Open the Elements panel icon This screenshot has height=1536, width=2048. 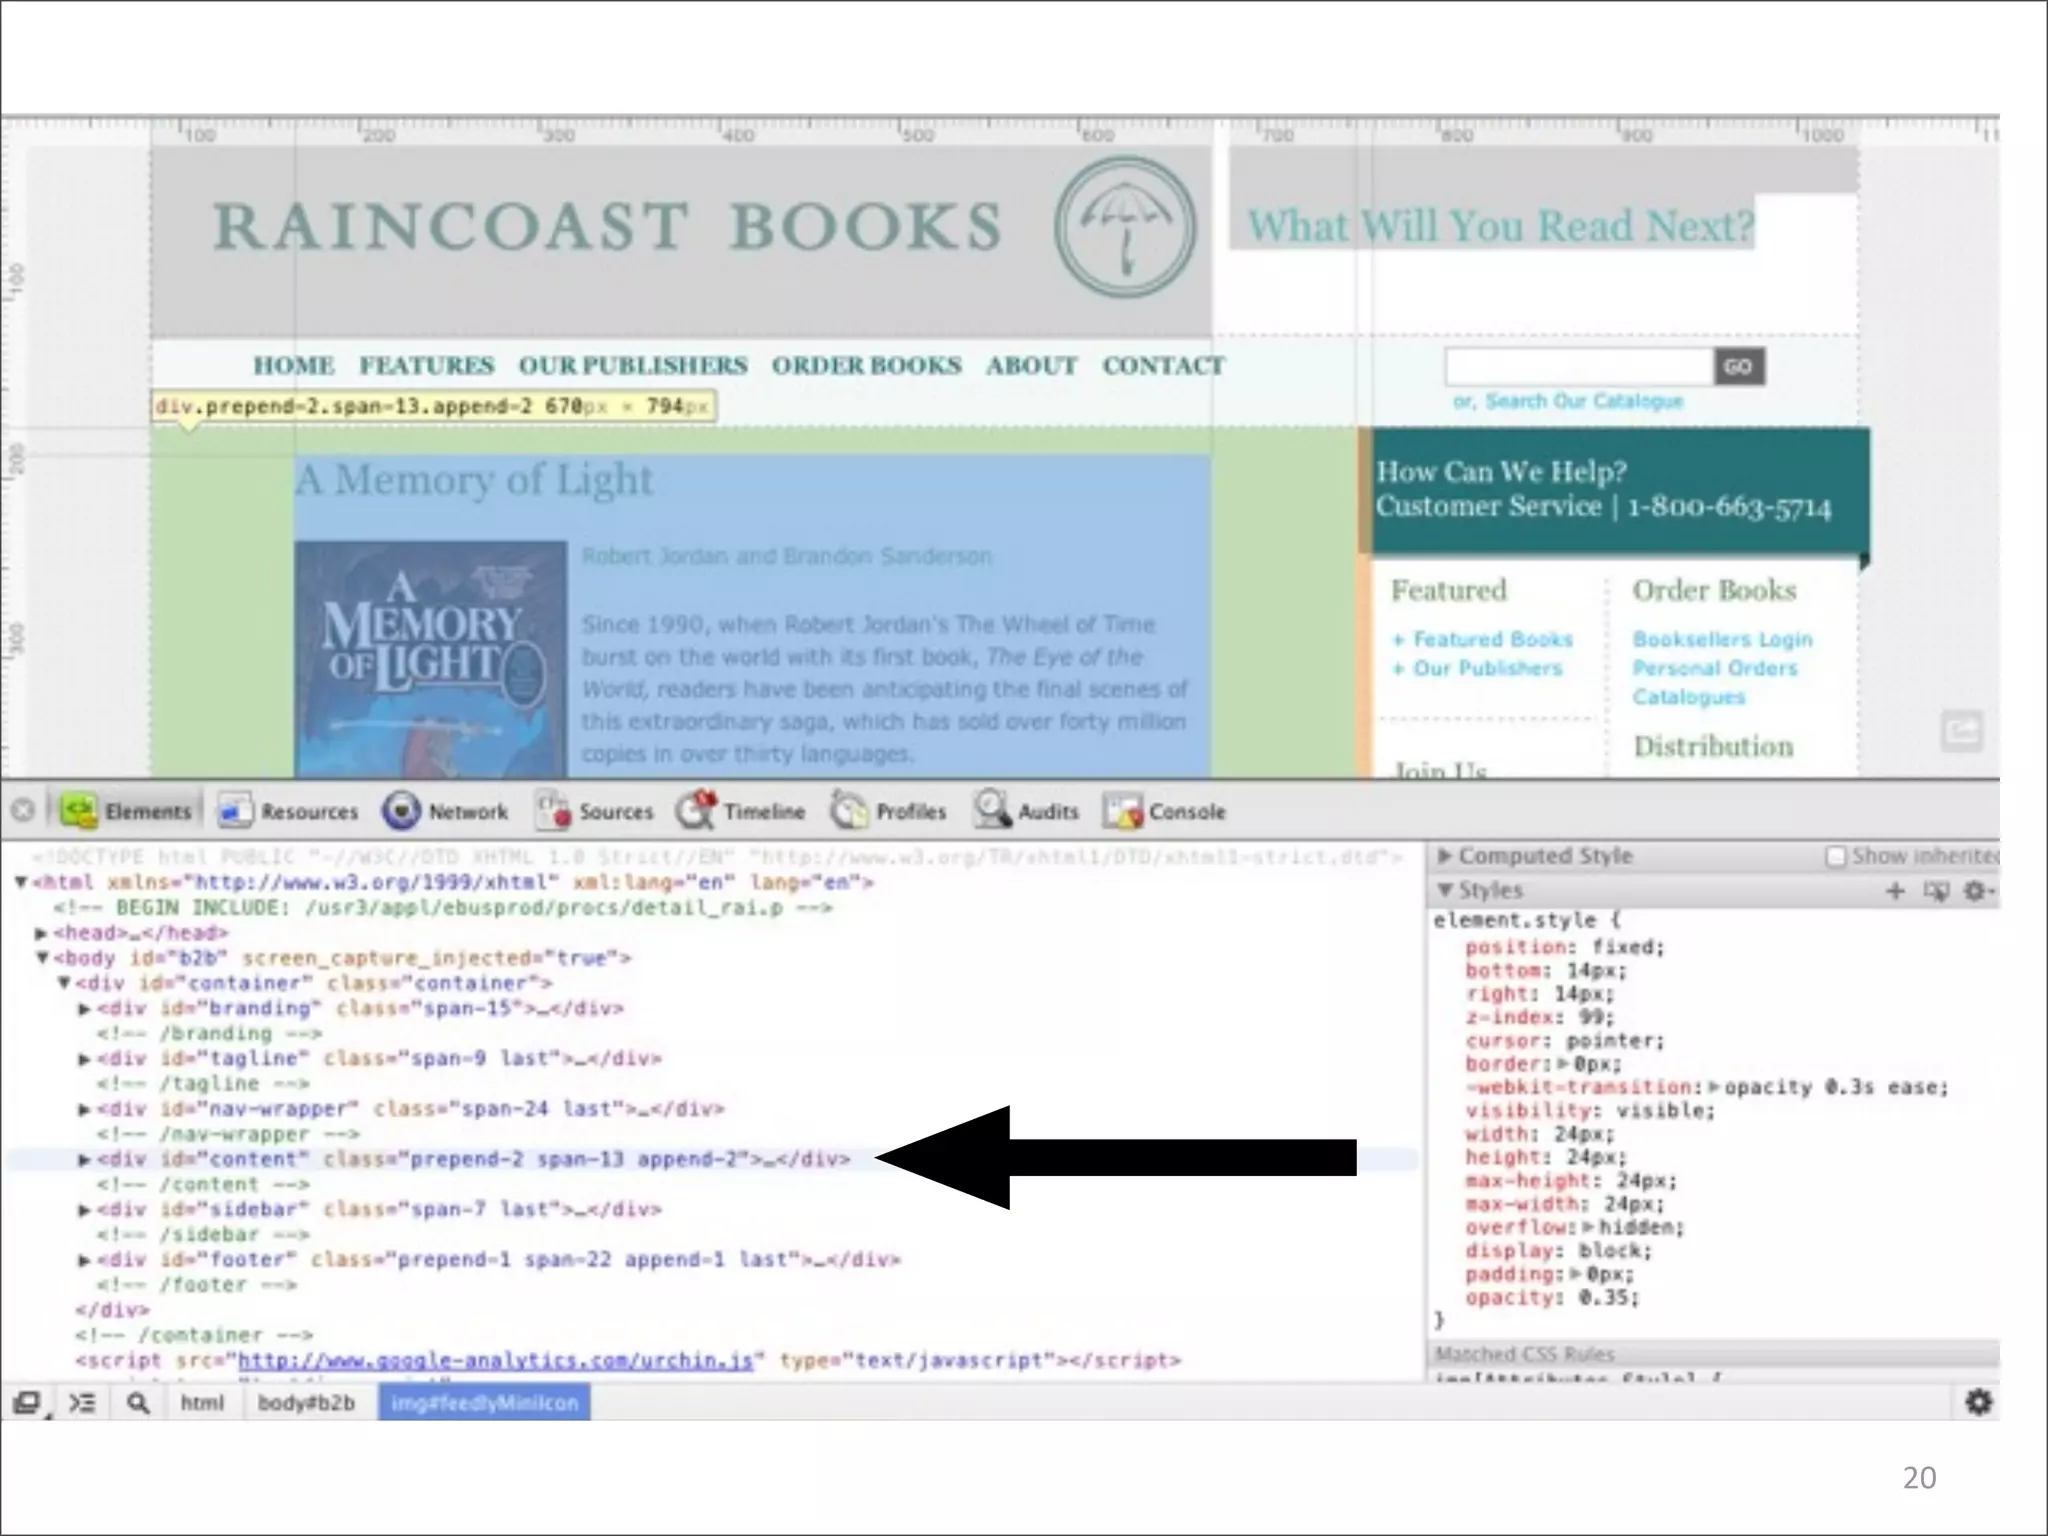[79, 811]
